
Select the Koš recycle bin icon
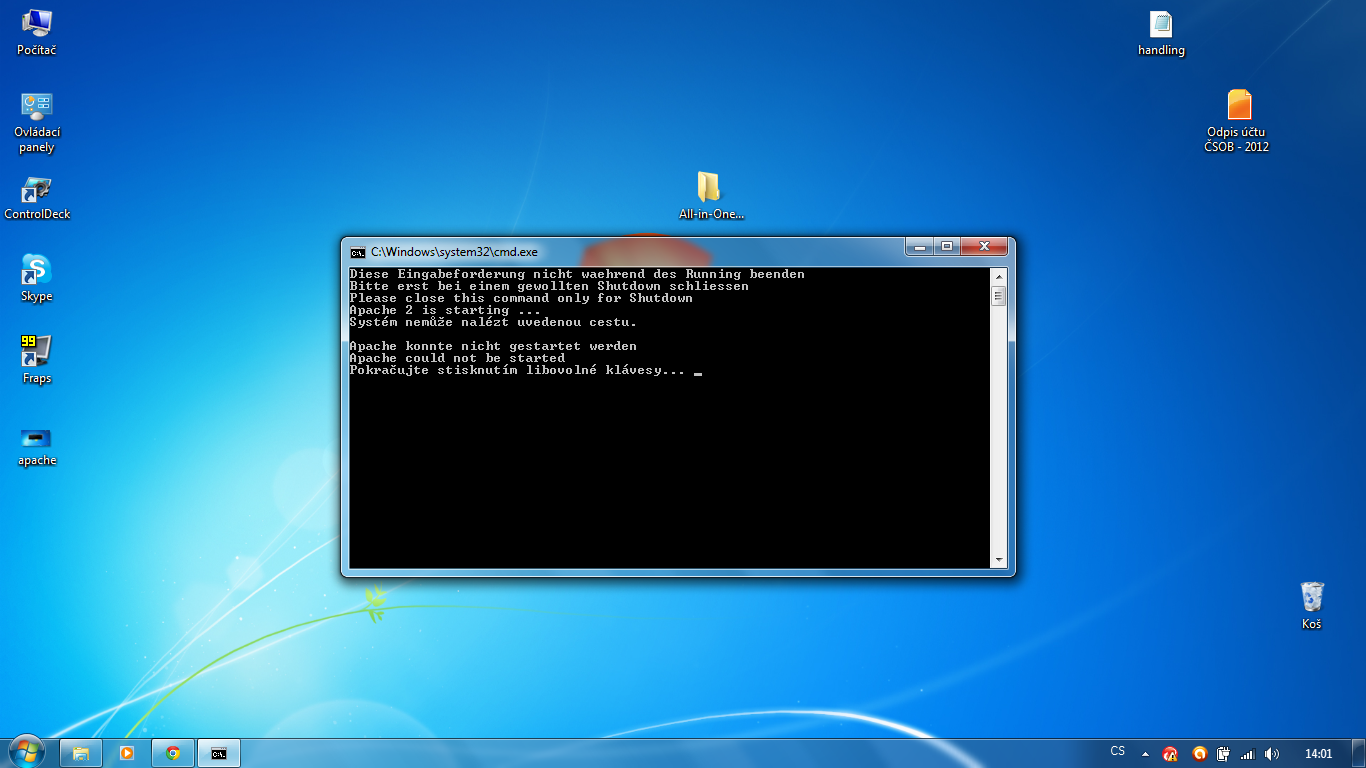1312,606
